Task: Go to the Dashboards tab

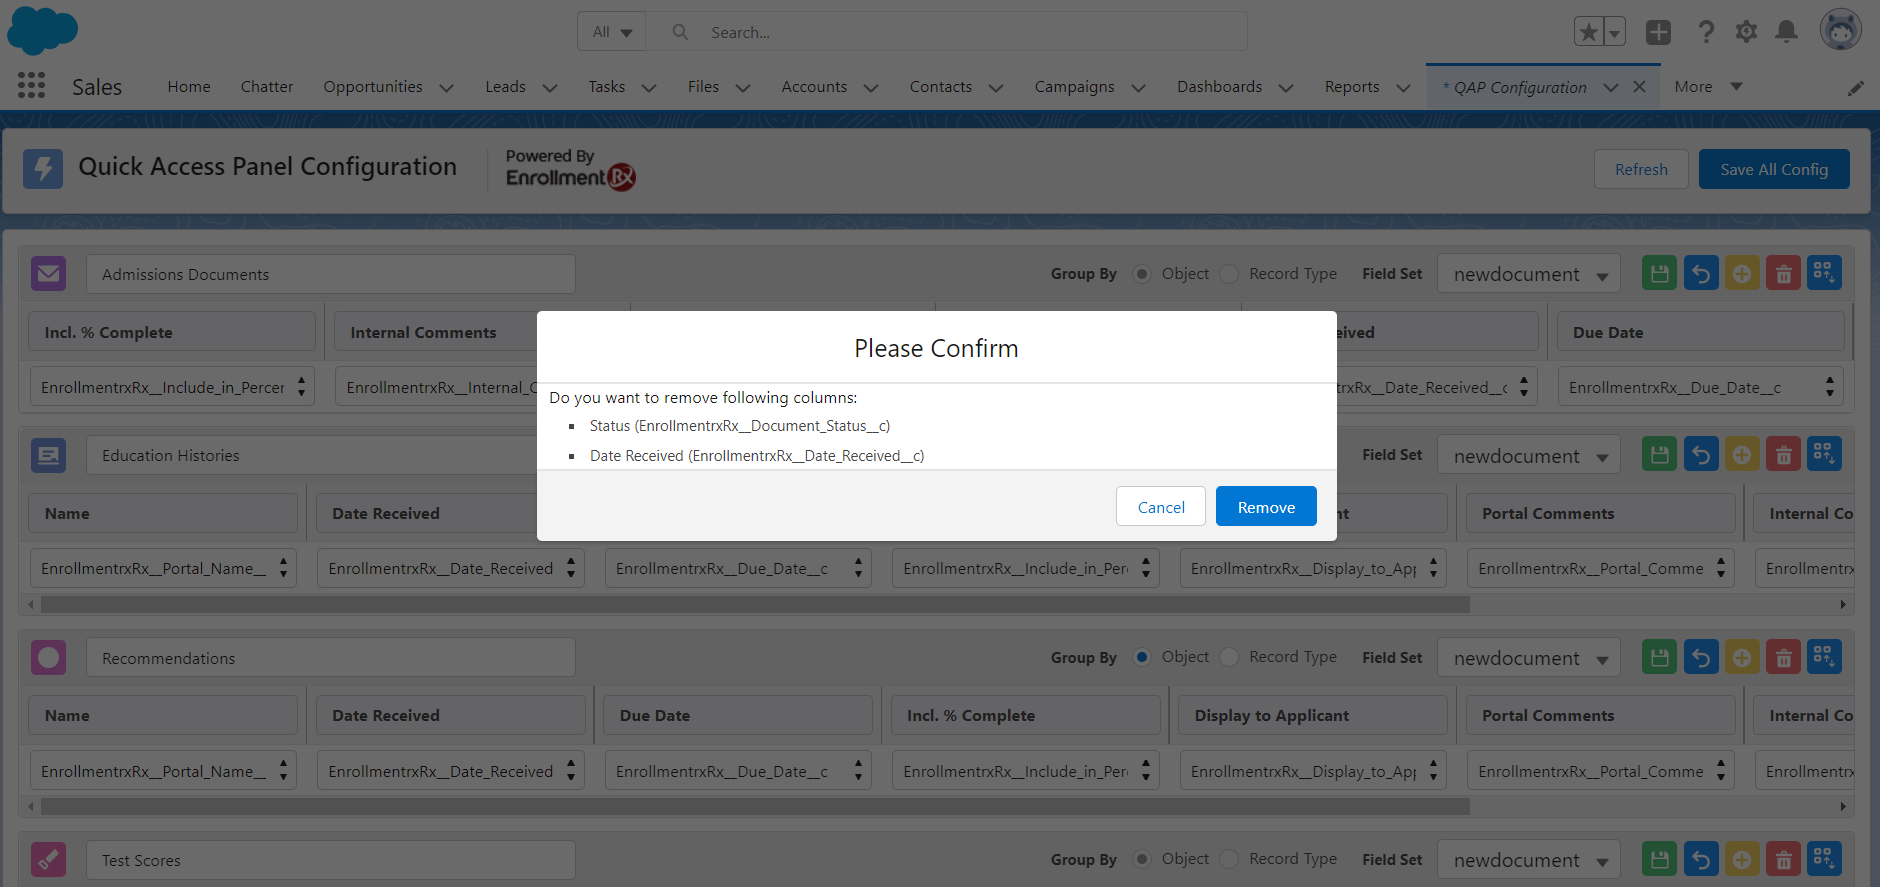Action: (x=1219, y=87)
